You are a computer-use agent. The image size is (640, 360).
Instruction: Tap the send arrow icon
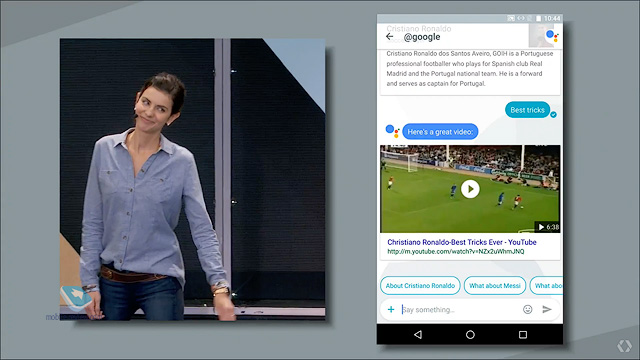tap(547, 309)
